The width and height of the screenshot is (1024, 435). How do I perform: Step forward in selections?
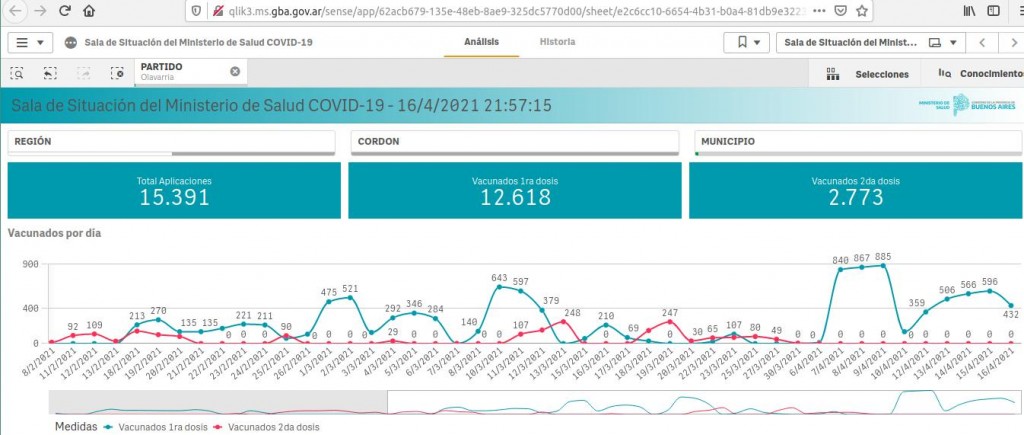[x=84, y=73]
